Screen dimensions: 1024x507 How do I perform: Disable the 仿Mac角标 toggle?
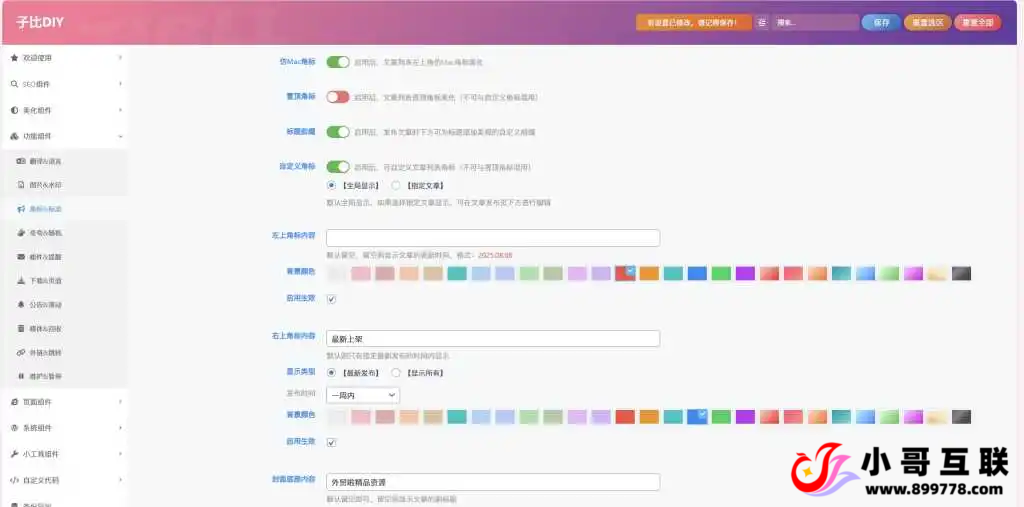[338, 62]
